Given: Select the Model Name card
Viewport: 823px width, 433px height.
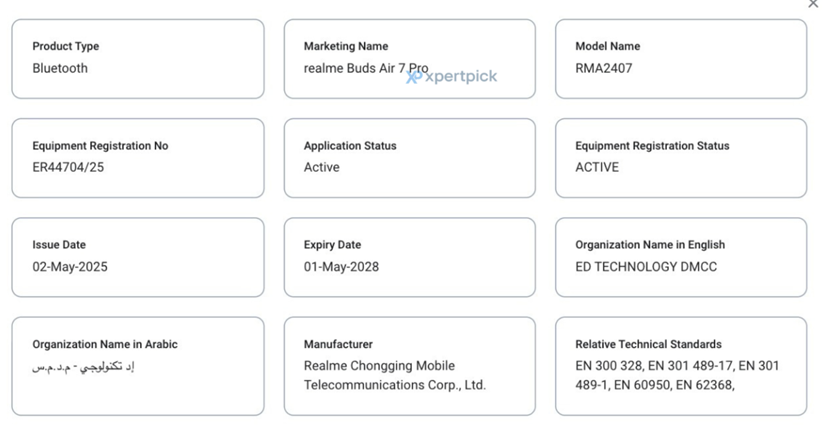Looking at the screenshot, I should 680,58.
